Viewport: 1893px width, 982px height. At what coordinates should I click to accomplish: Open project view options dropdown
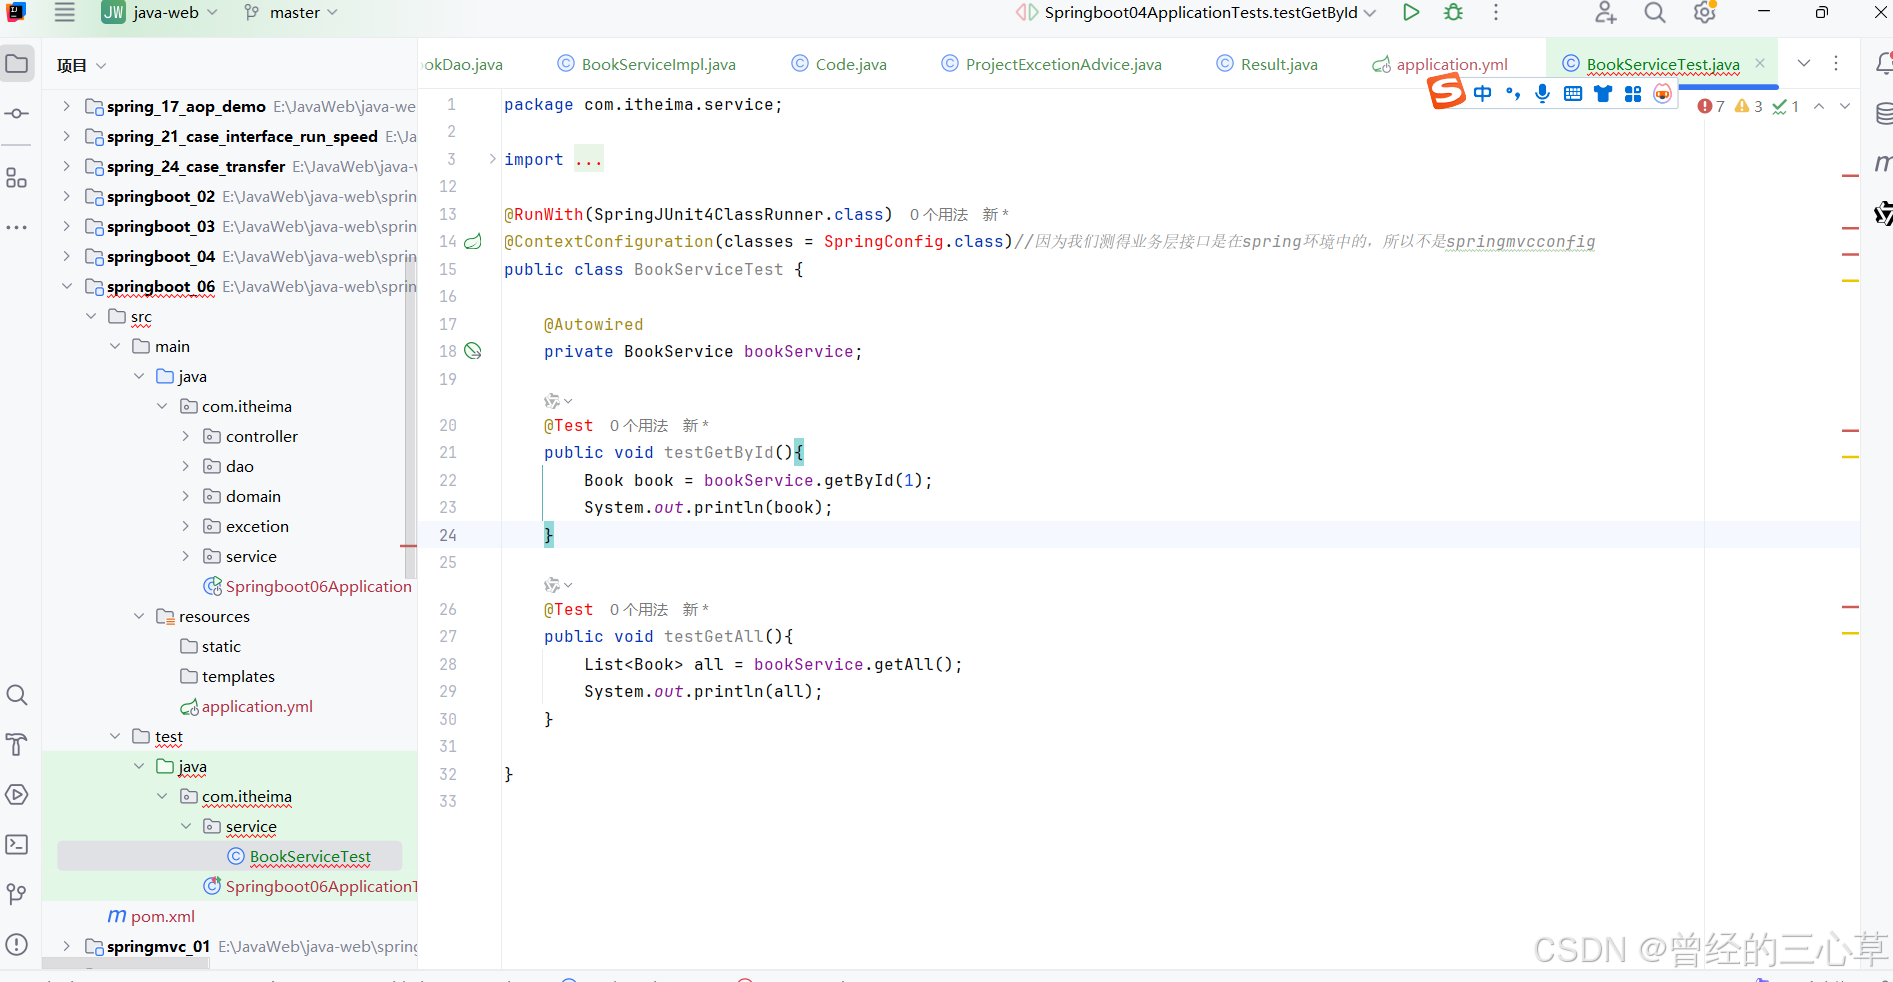tap(101, 66)
